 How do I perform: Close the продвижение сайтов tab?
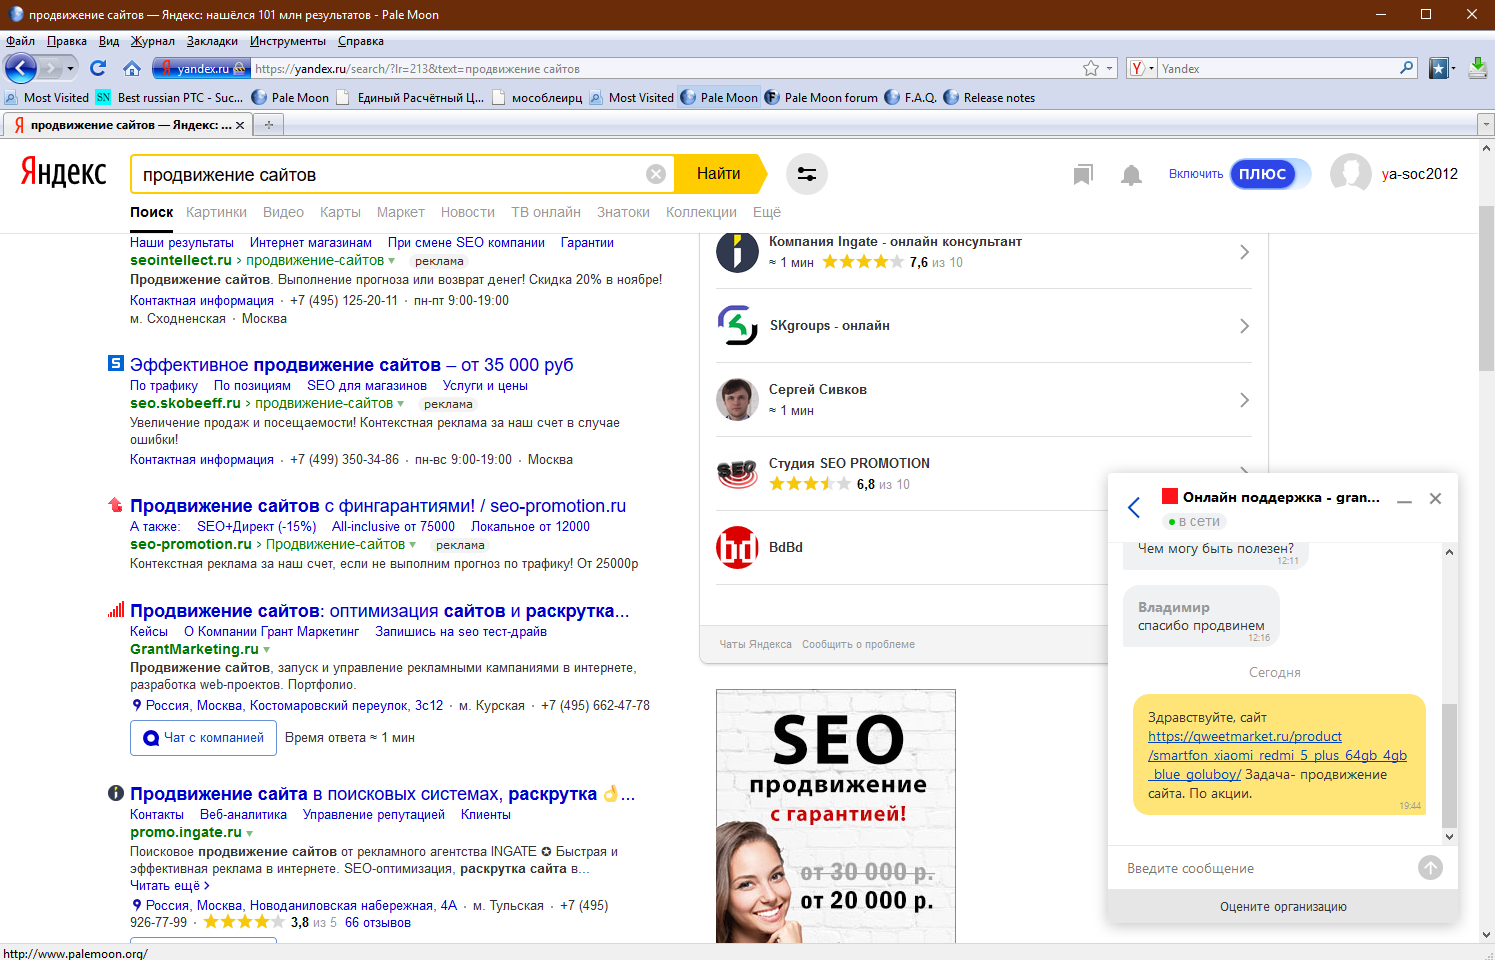pos(240,125)
